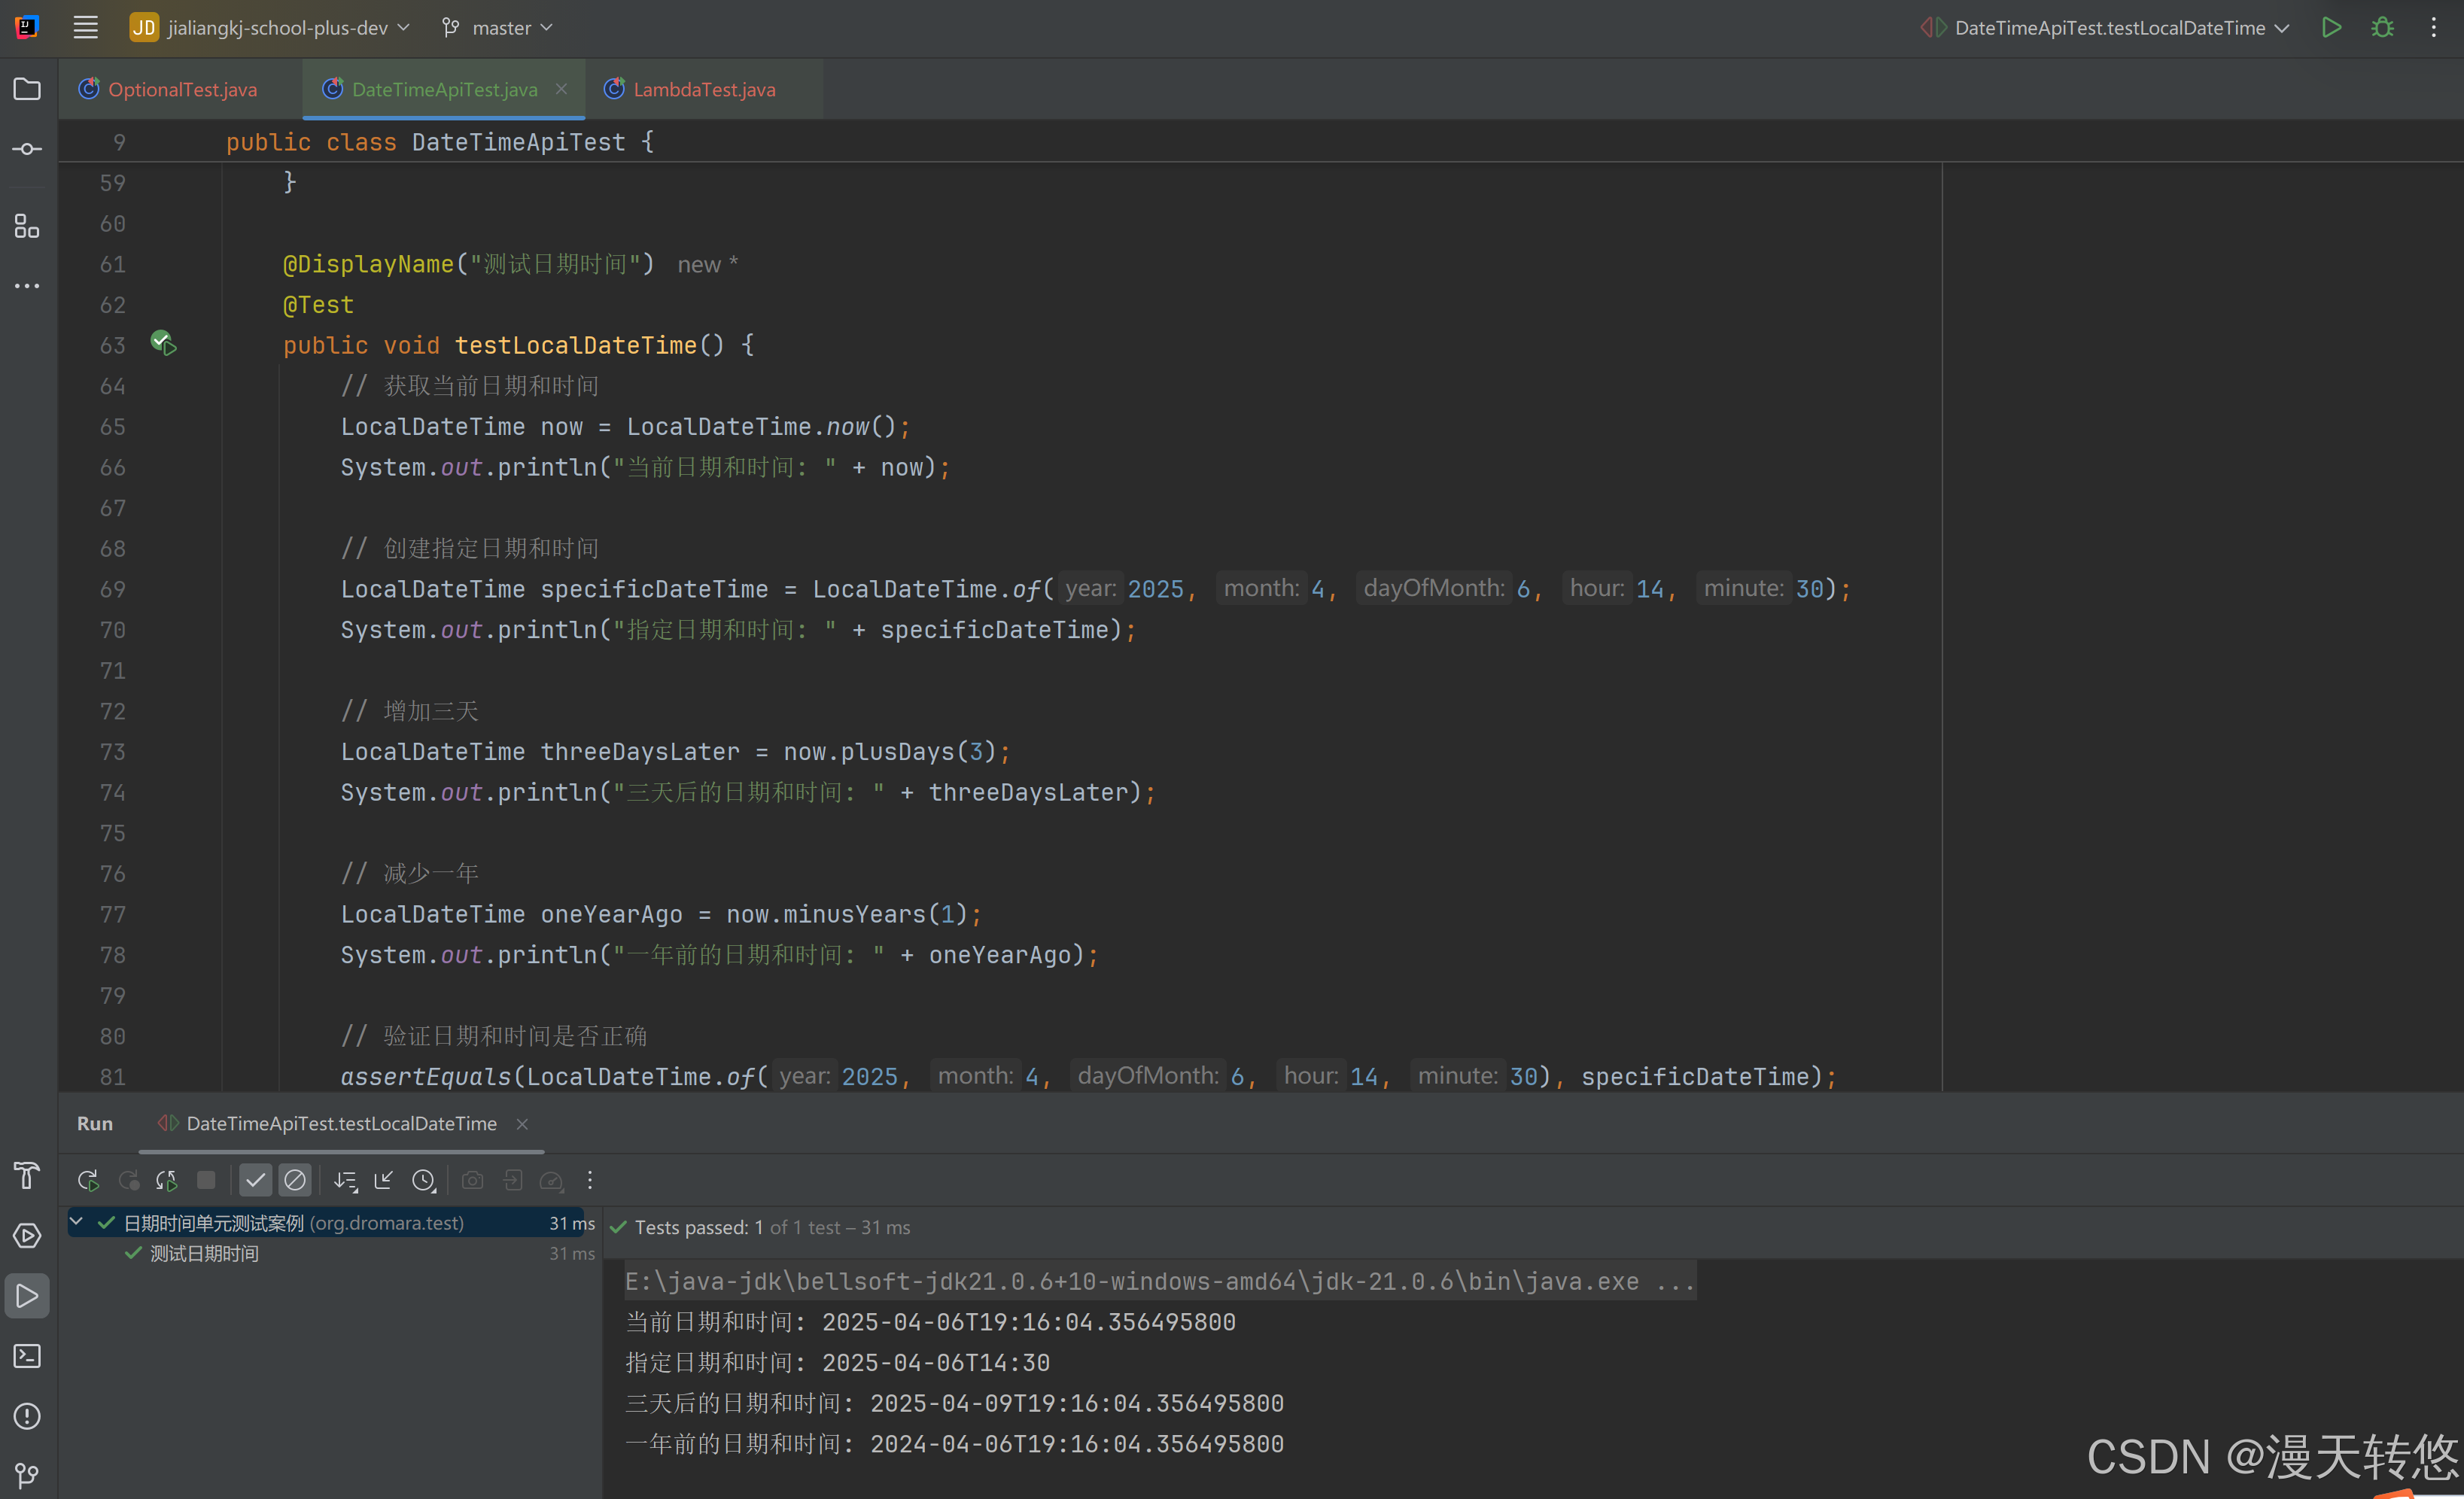
Task: Show more tool windows ellipsis in sidebar
Action: pos(27,286)
